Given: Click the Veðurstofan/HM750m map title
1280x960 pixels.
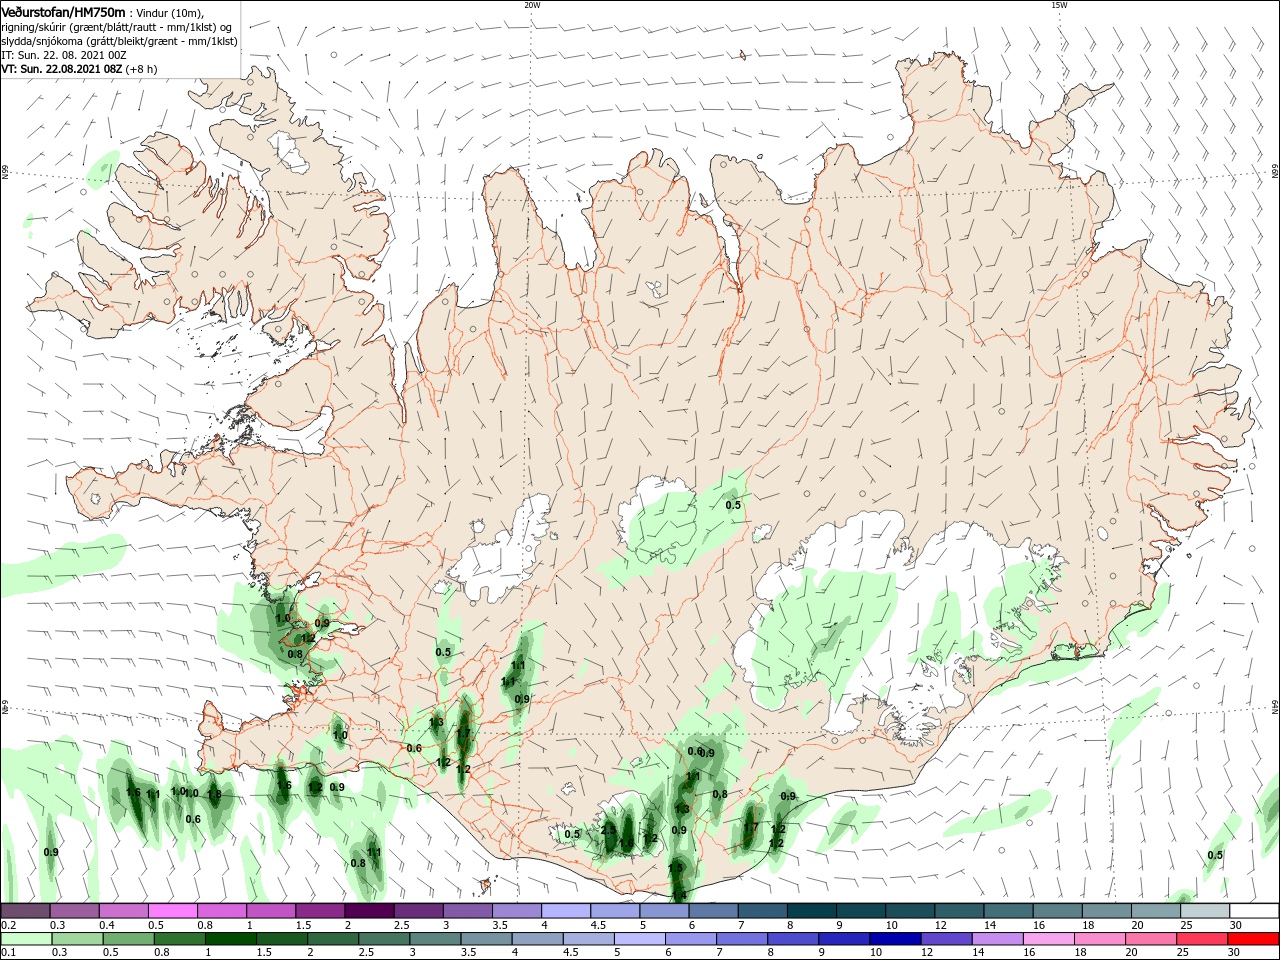Looking at the screenshot, I should [x=63, y=11].
